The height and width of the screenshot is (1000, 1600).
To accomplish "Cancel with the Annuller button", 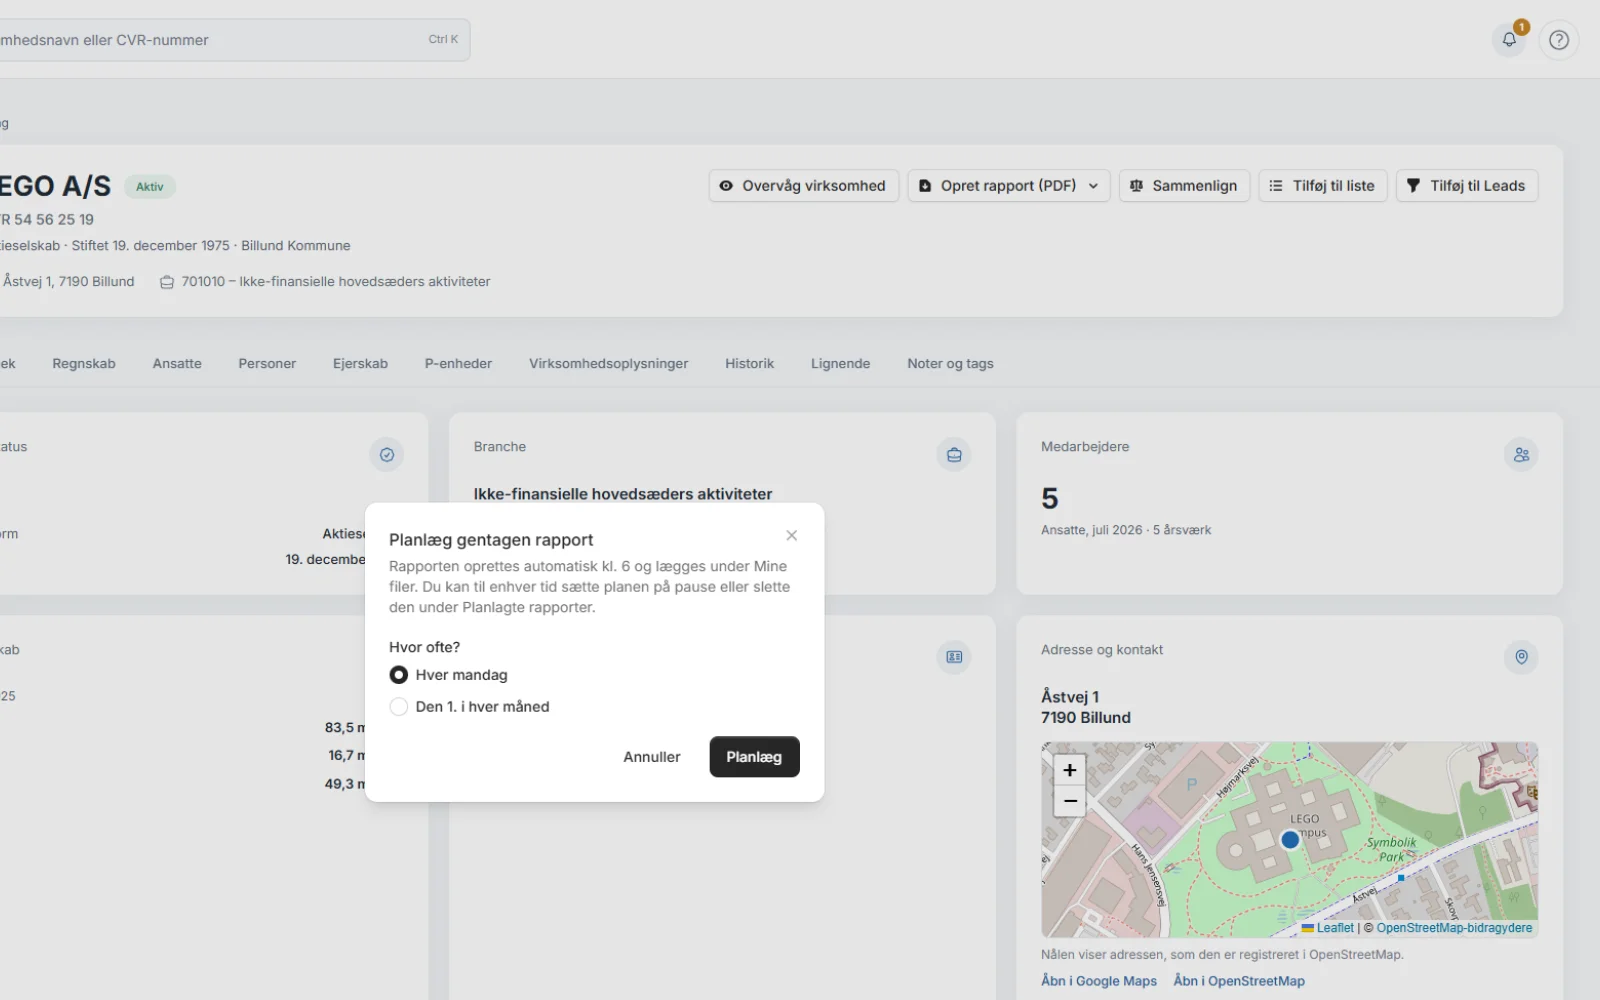I will tap(652, 757).
